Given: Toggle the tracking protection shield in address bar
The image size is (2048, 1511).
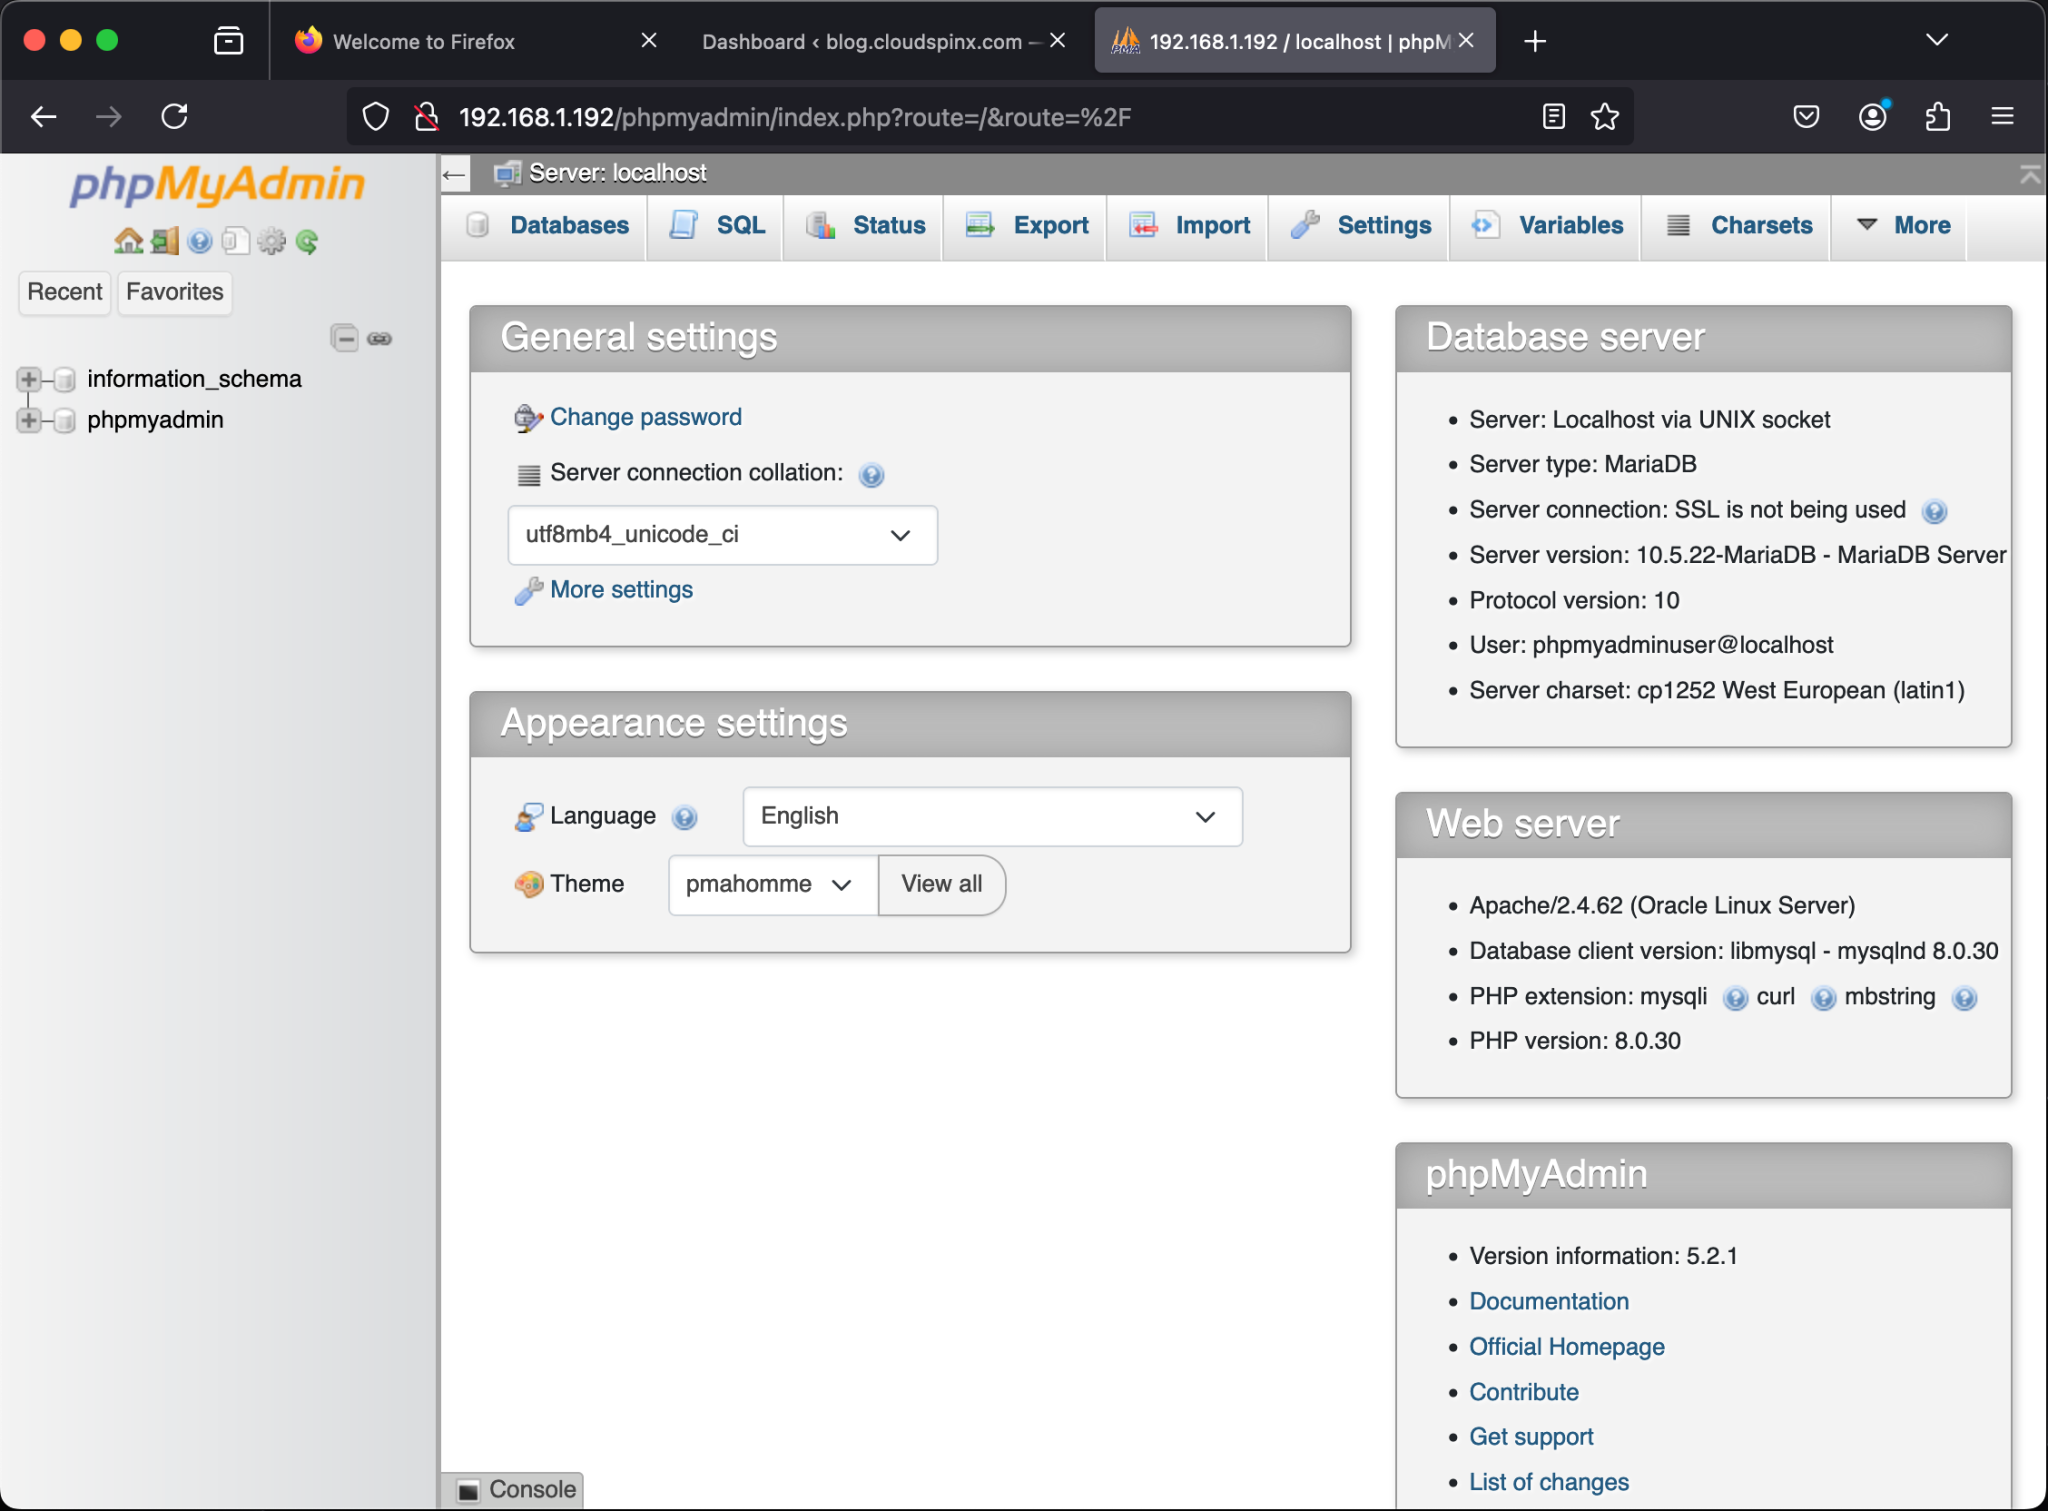Looking at the screenshot, I should coord(375,116).
